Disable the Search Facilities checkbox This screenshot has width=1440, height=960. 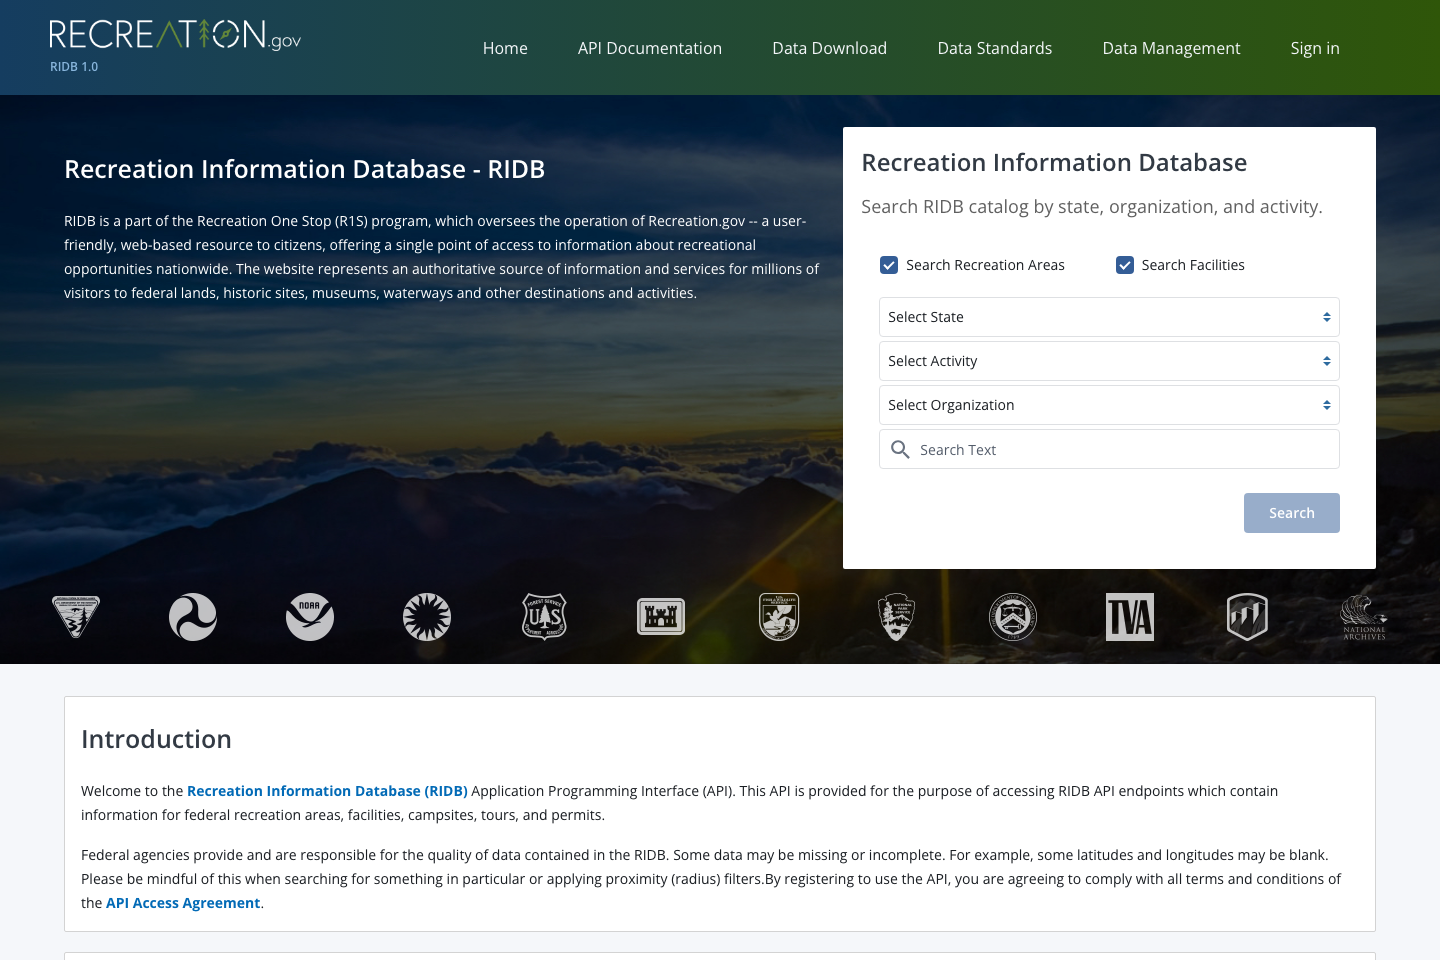tap(1125, 265)
